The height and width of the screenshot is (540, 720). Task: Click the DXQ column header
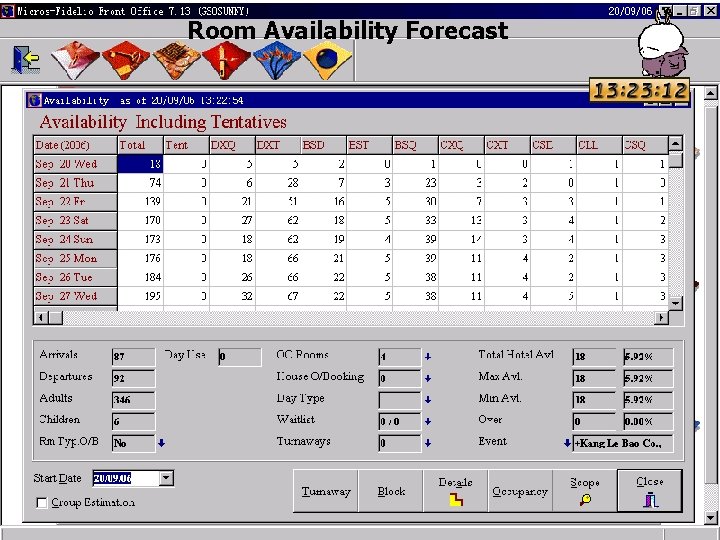(232, 145)
